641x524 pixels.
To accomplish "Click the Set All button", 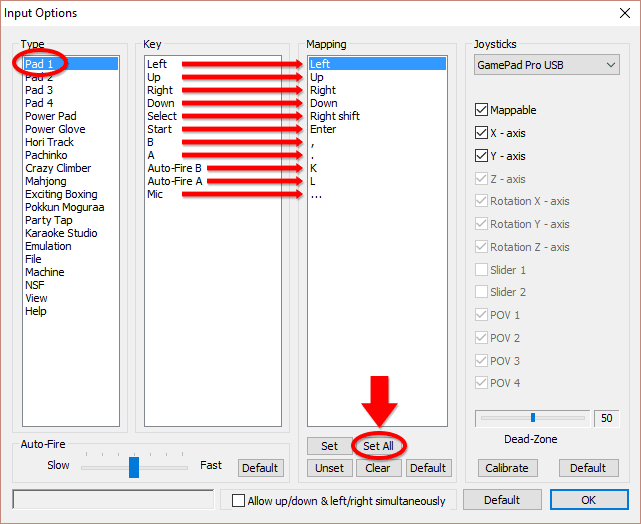I will [379, 446].
